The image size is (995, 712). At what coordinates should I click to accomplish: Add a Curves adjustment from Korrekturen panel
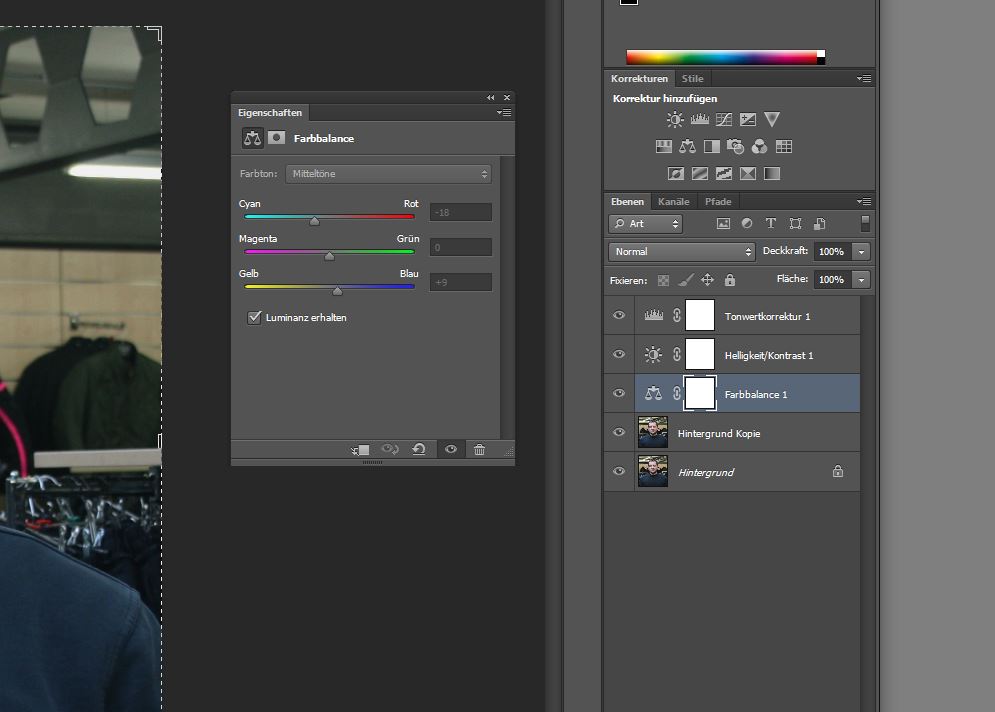point(724,120)
